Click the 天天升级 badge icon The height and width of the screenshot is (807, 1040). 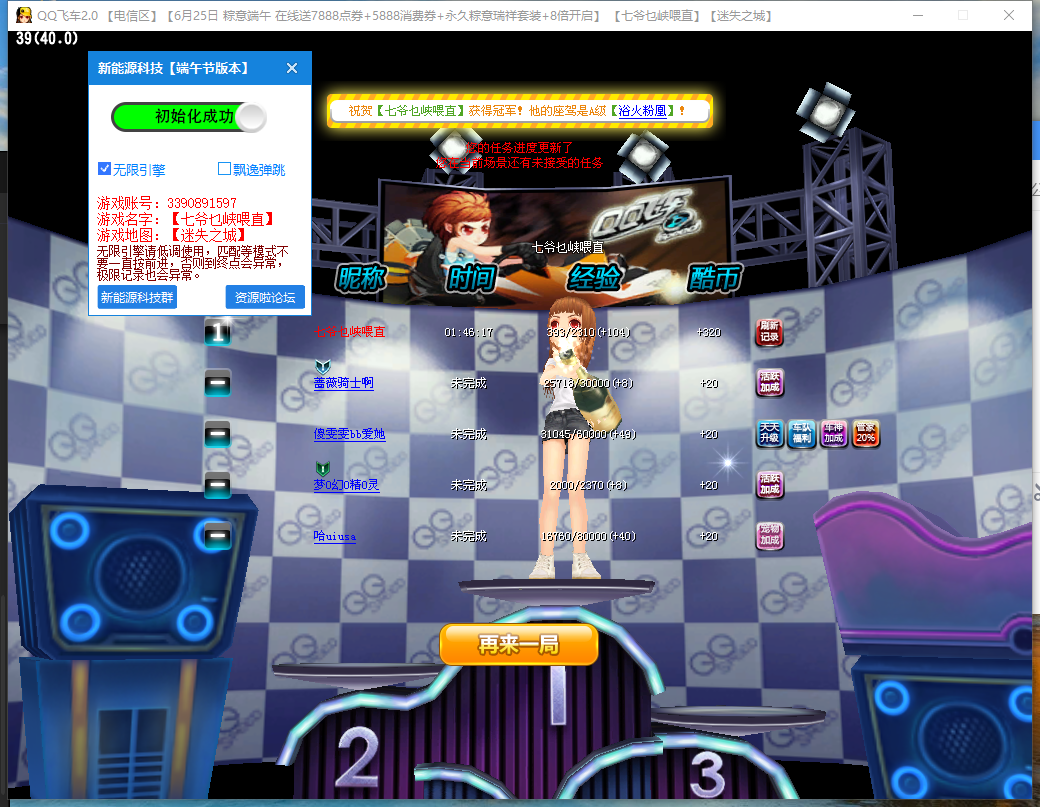(x=769, y=434)
